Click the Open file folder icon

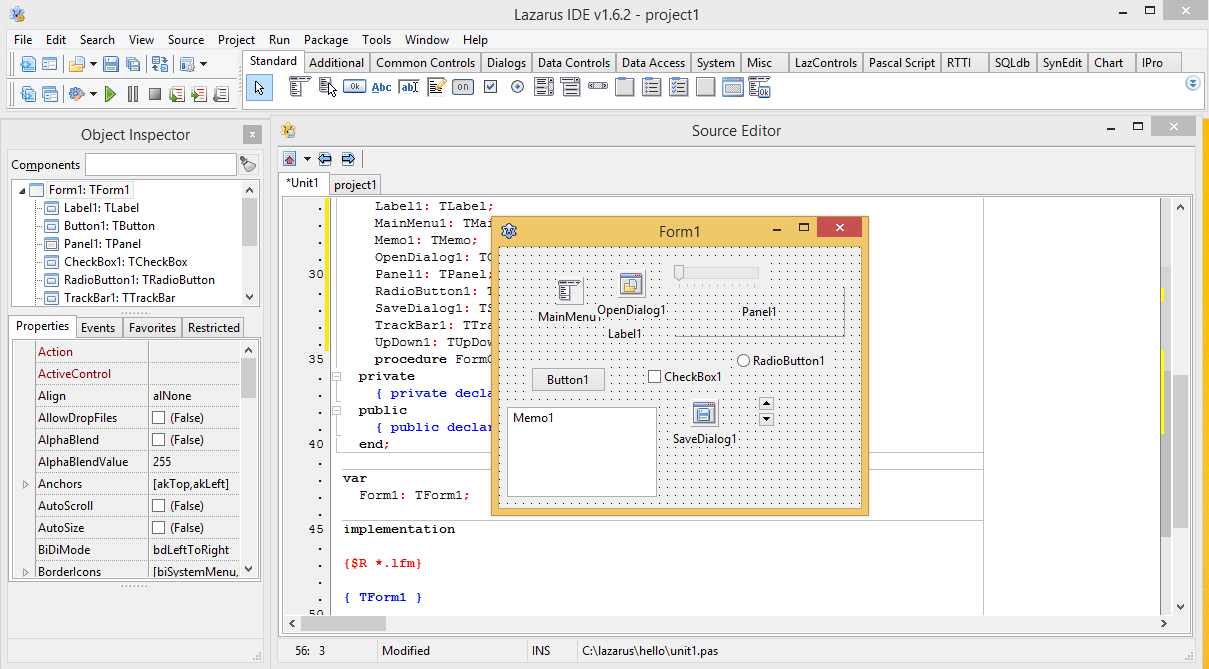[77, 64]
